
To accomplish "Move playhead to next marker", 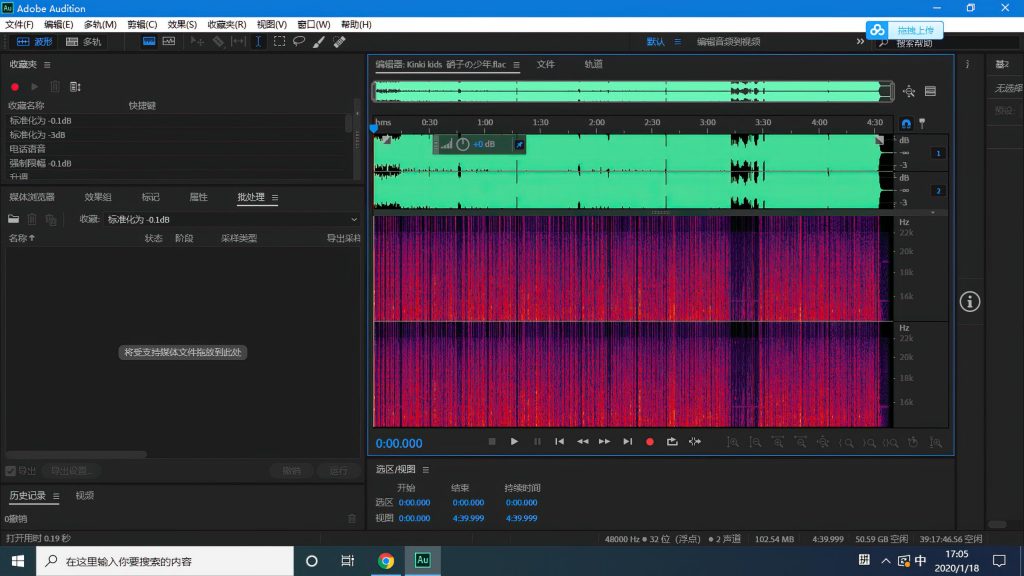I will click(x=628, y=442).
